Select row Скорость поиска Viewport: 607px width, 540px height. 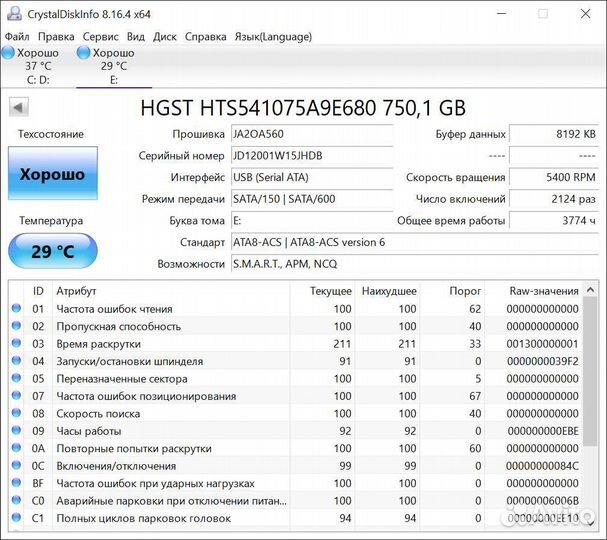[x=296, y=413]
